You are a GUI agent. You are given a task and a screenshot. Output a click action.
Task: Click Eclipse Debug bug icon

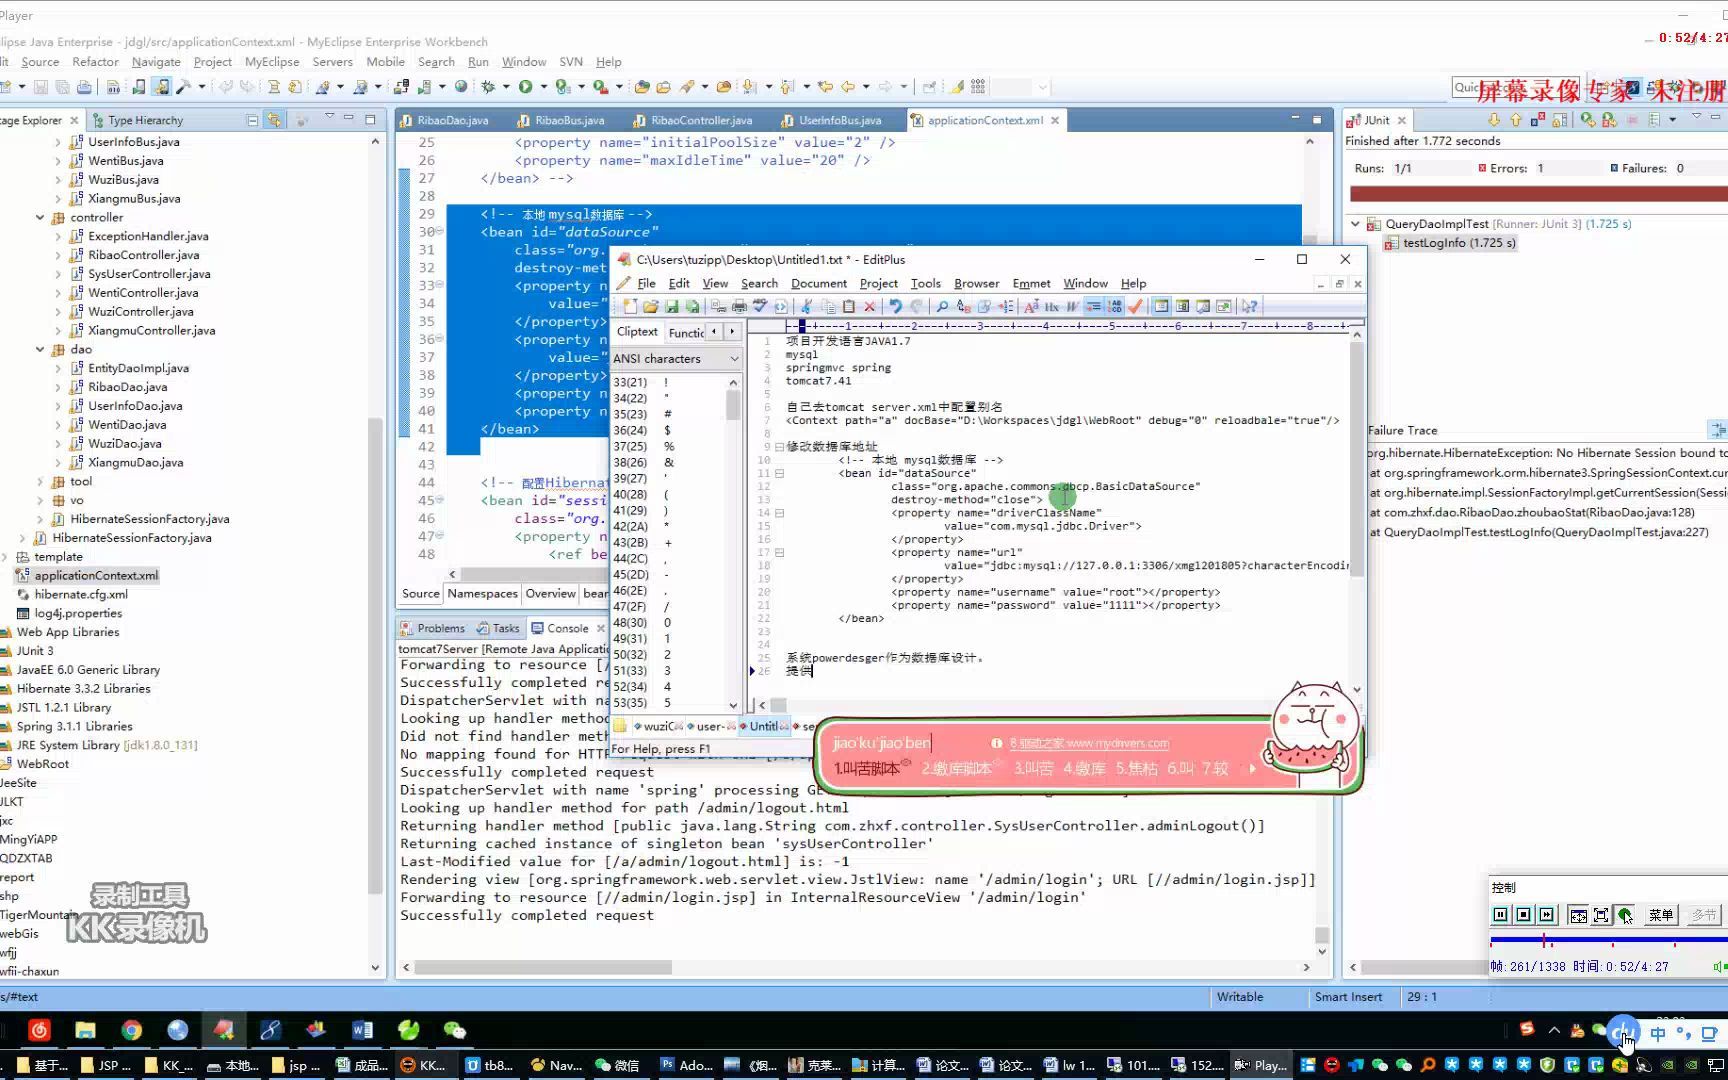point(488,87)
